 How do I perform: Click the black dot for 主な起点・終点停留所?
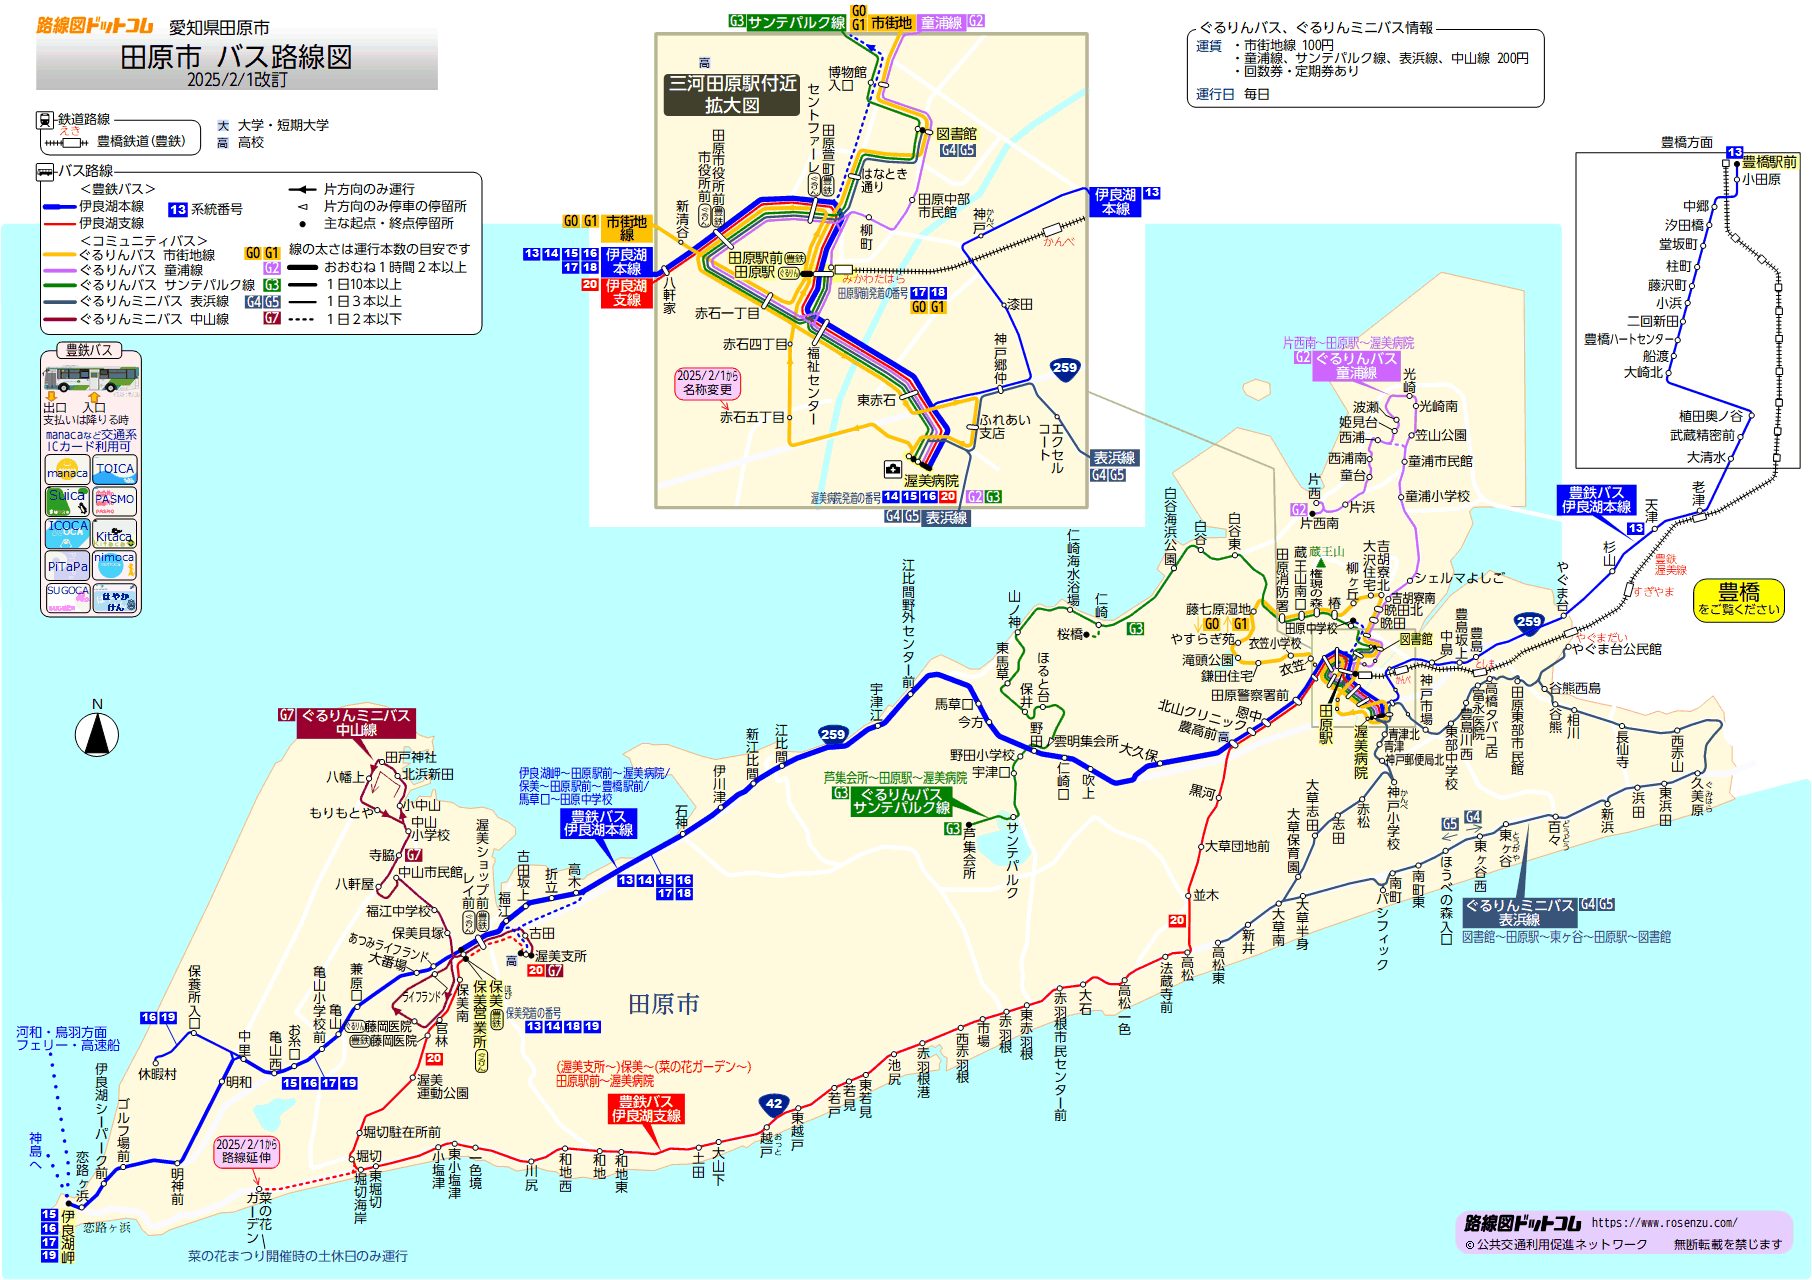click(303, 224)
